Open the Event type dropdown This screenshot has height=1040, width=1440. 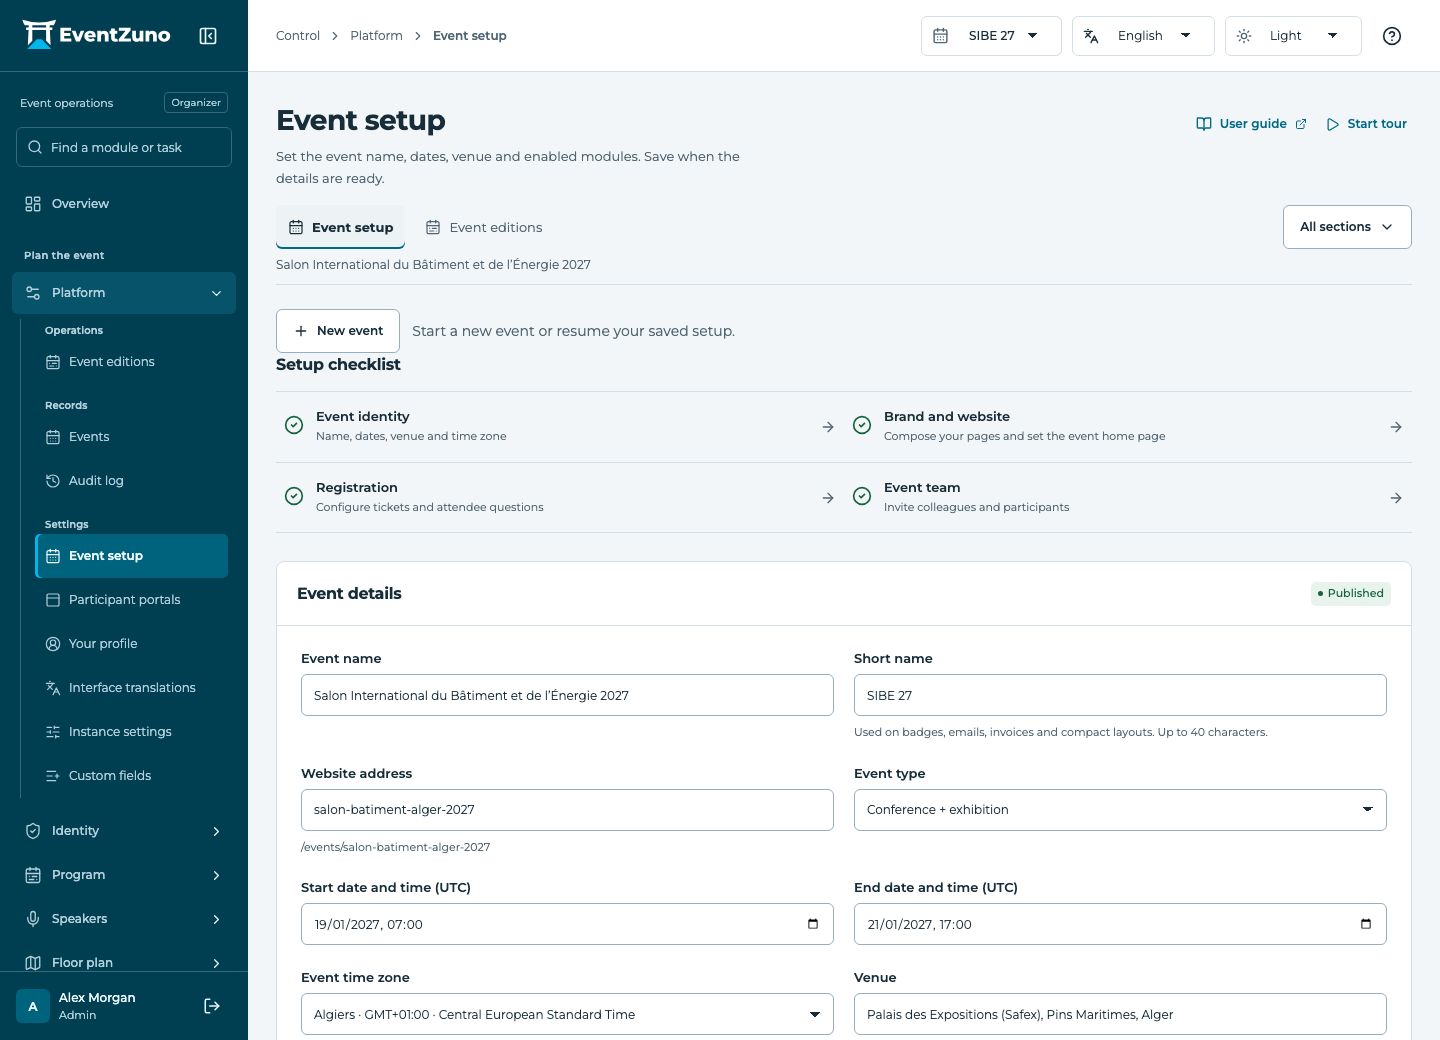[1120, 810]
